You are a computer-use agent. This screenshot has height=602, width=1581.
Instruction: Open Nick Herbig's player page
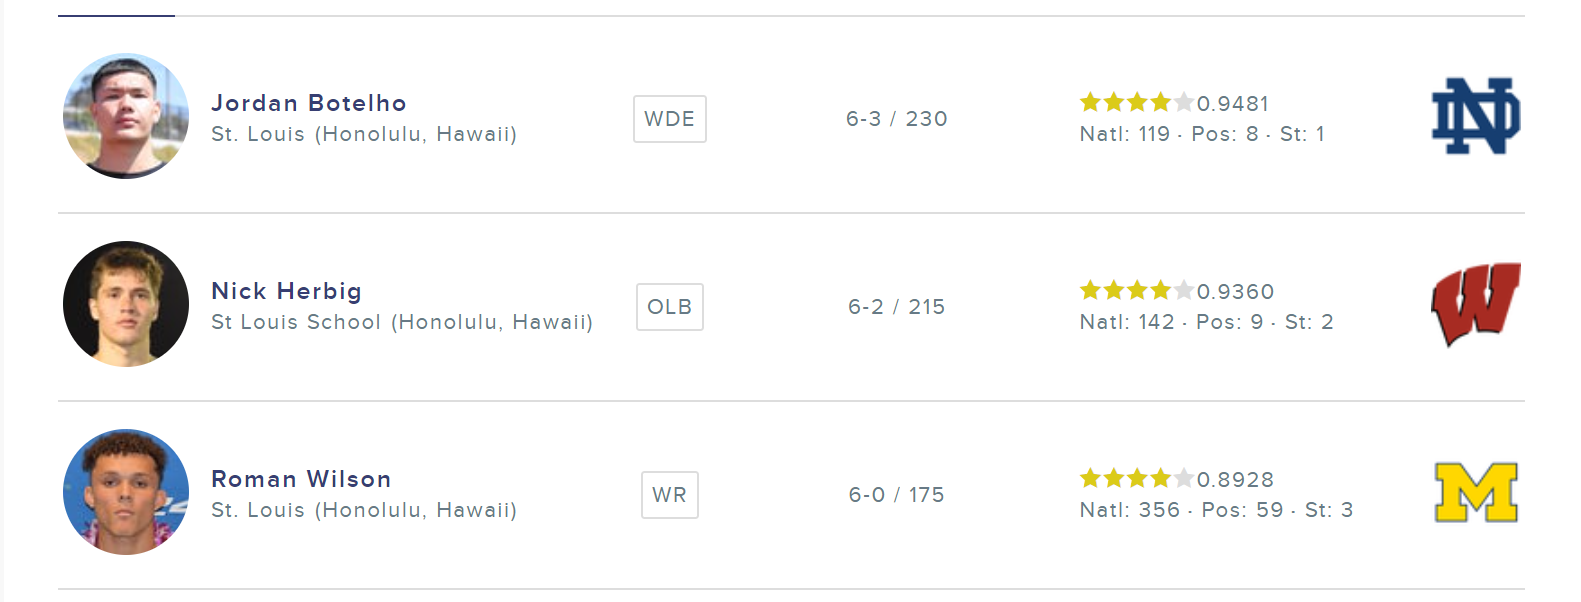(286, 291)
